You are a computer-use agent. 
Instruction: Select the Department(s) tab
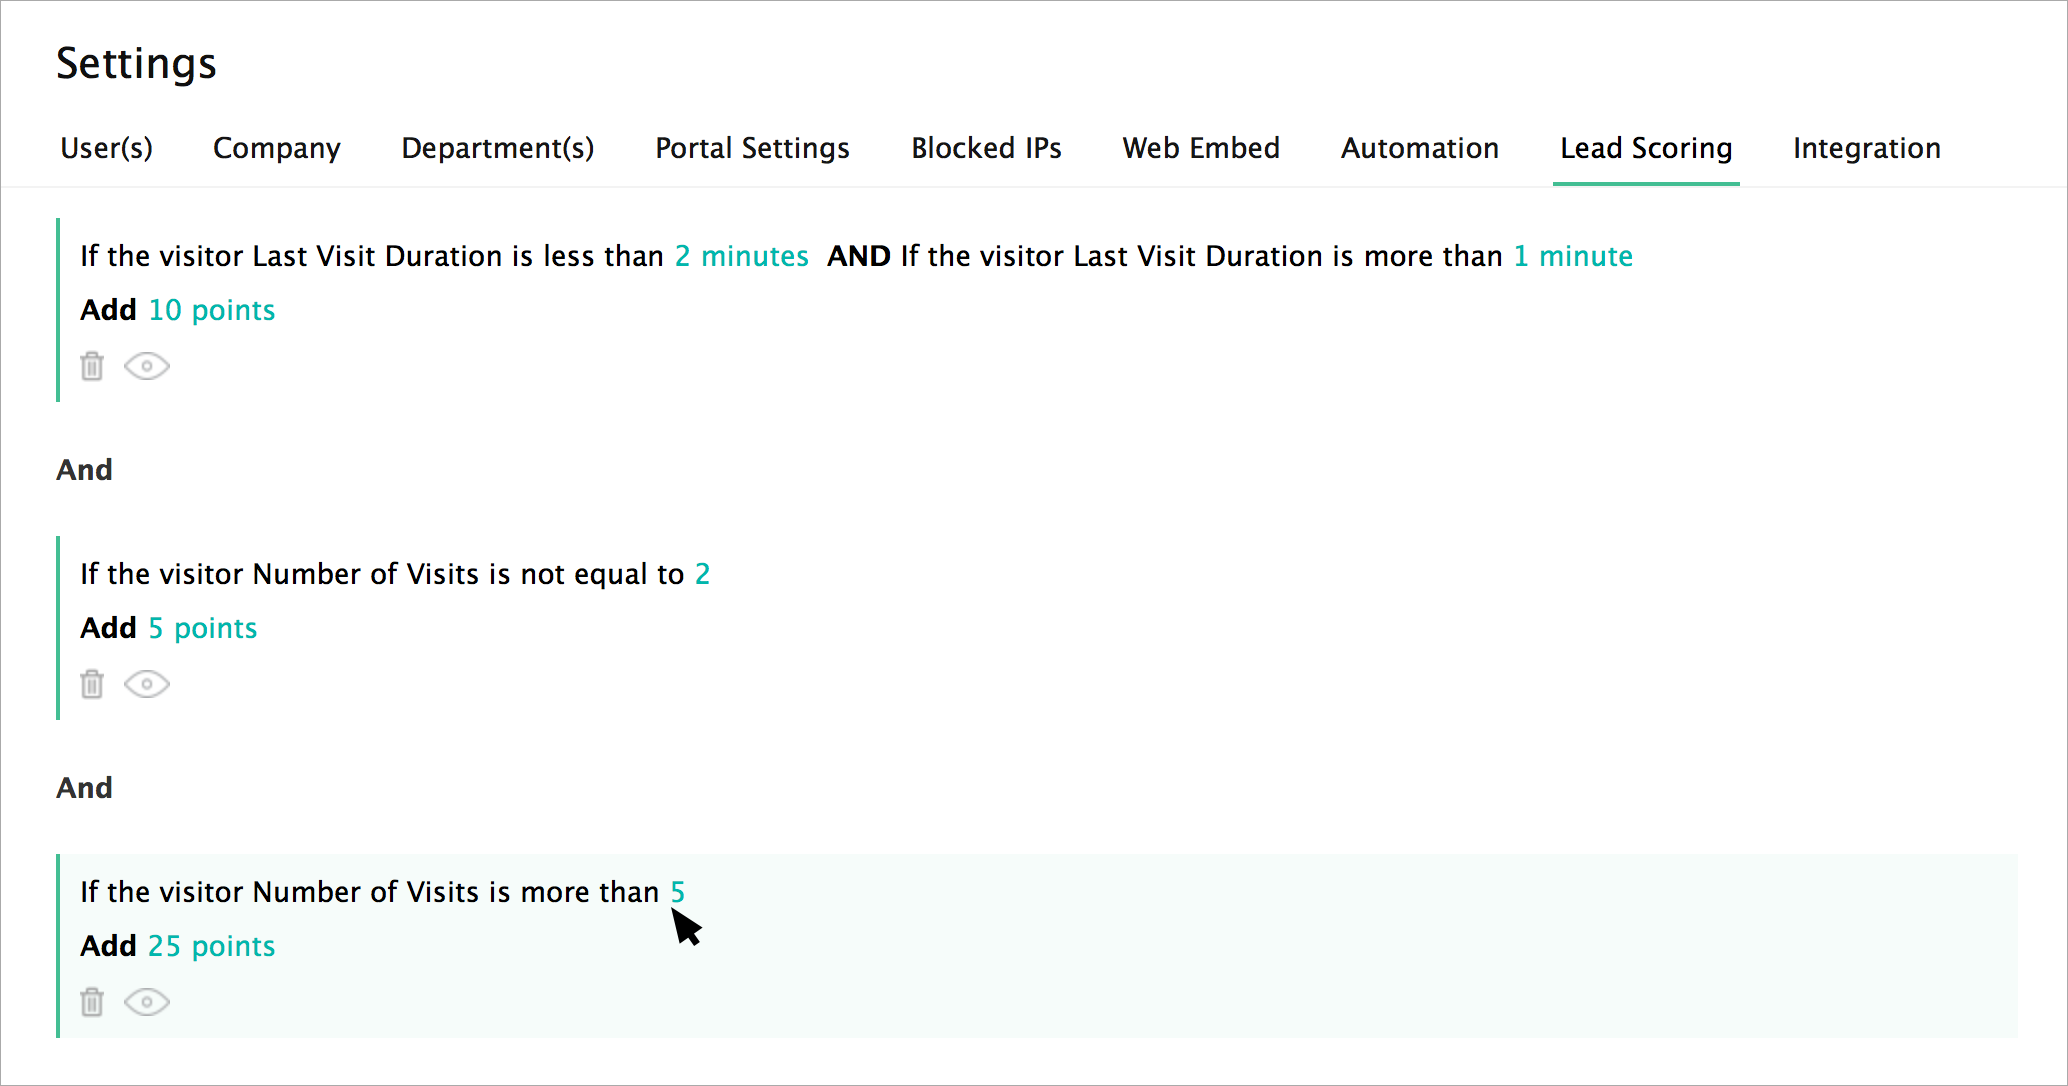coord(497,148)
